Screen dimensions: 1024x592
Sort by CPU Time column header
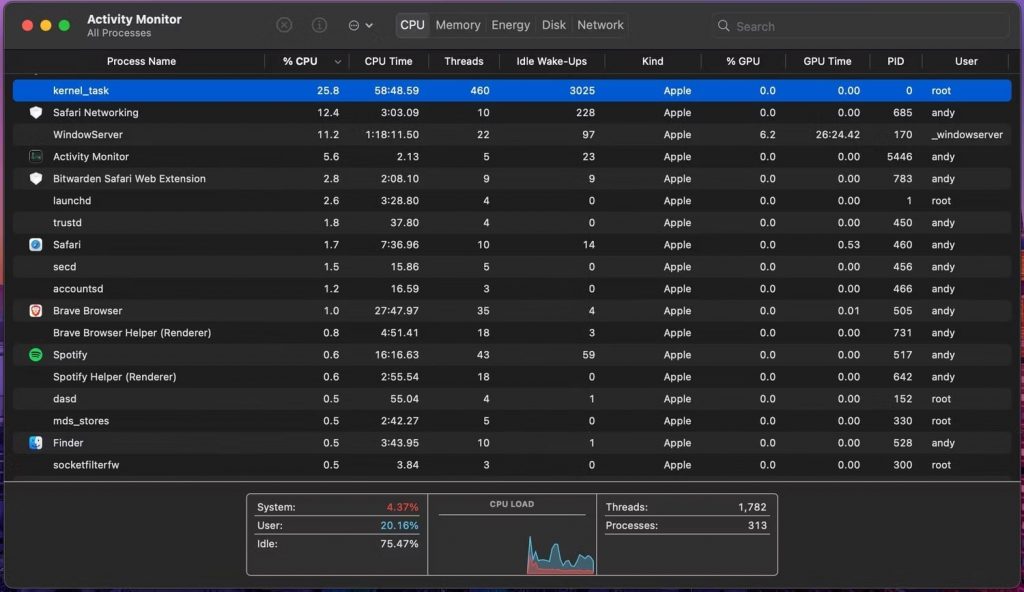[388, 61]
